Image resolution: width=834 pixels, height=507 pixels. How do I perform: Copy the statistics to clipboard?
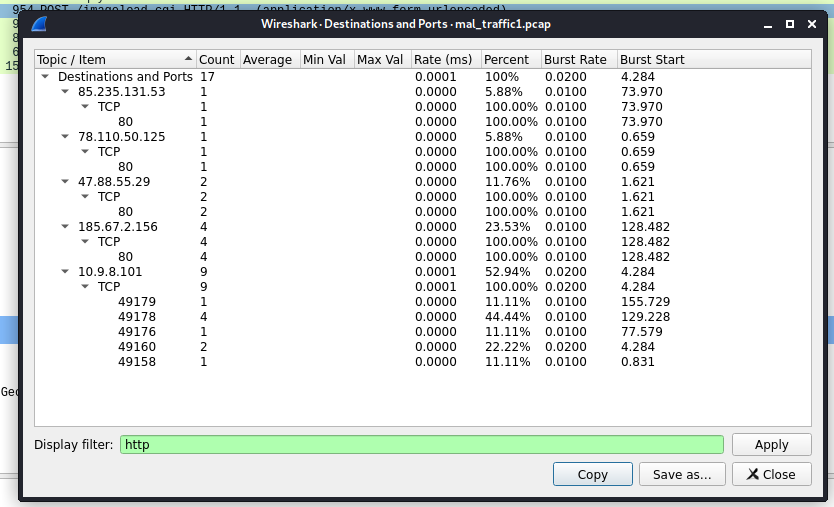[x=593, y=474]
